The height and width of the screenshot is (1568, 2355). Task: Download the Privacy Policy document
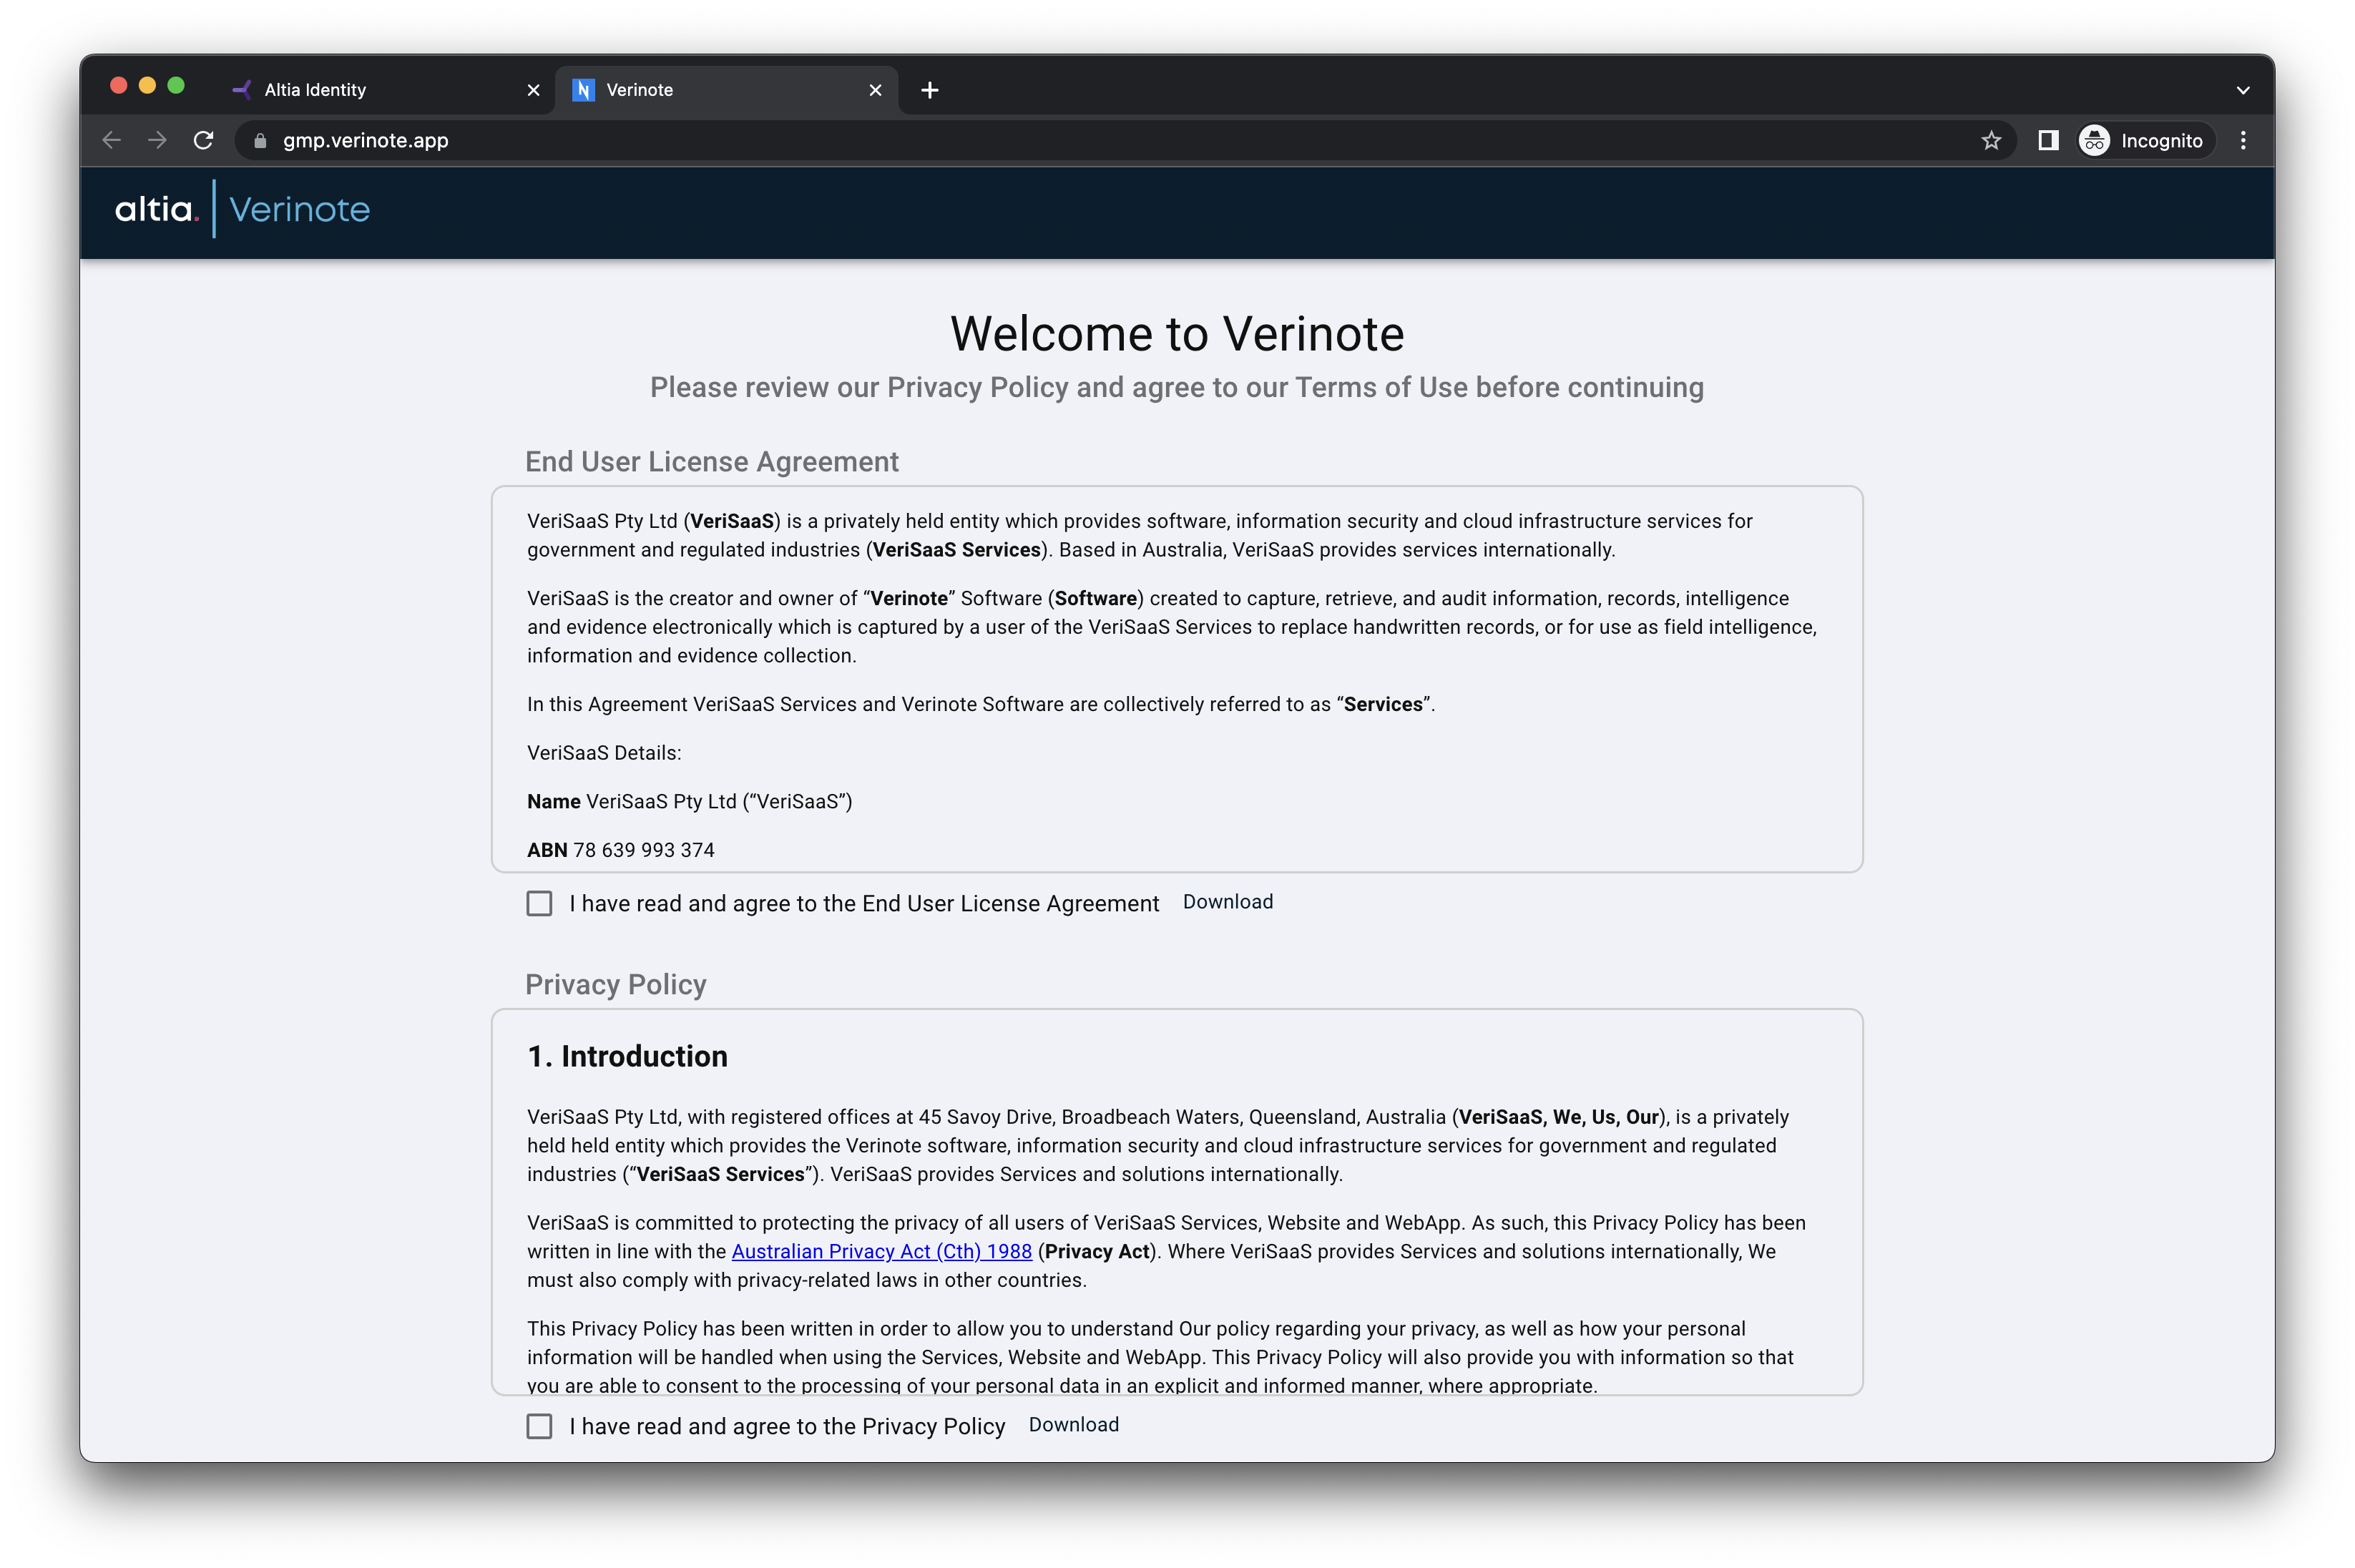coord(1073,1425)
